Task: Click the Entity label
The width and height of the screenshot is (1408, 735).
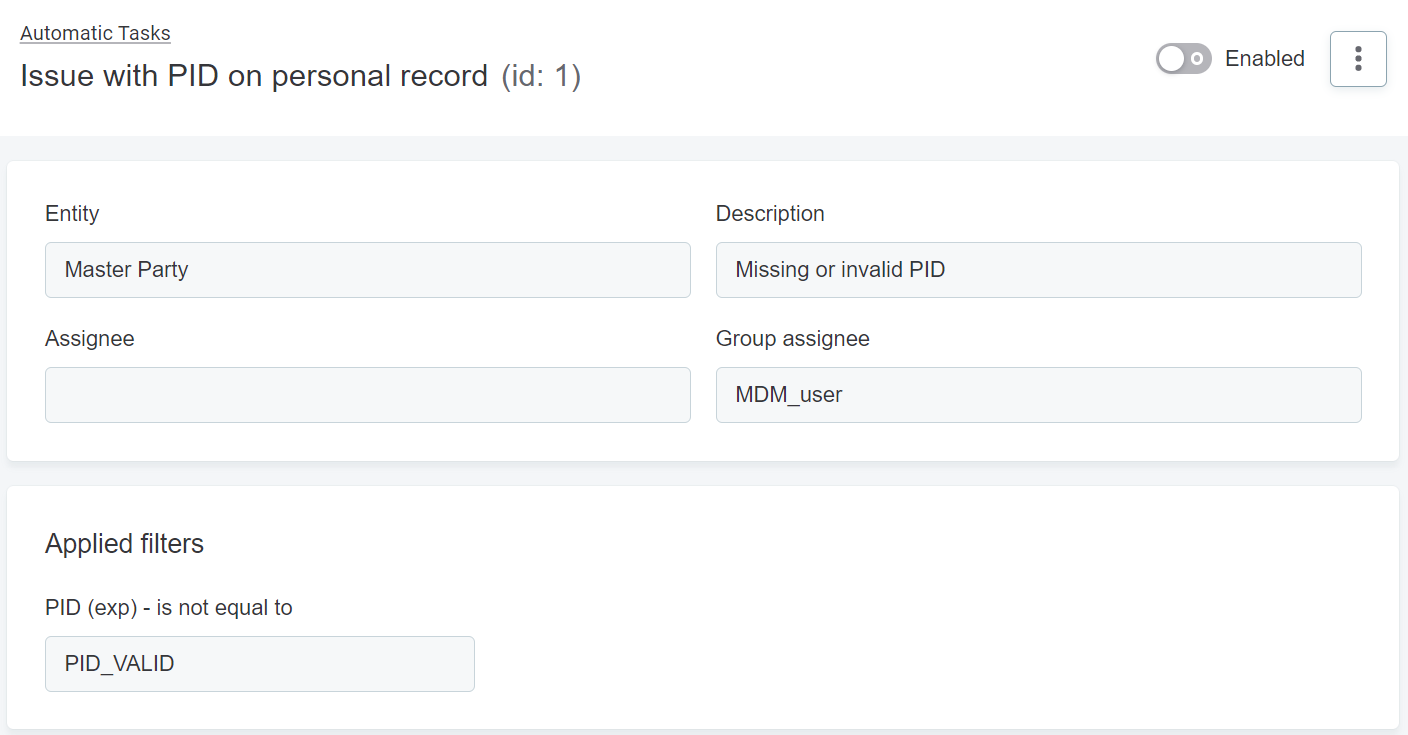Action: tap(72, 213)
